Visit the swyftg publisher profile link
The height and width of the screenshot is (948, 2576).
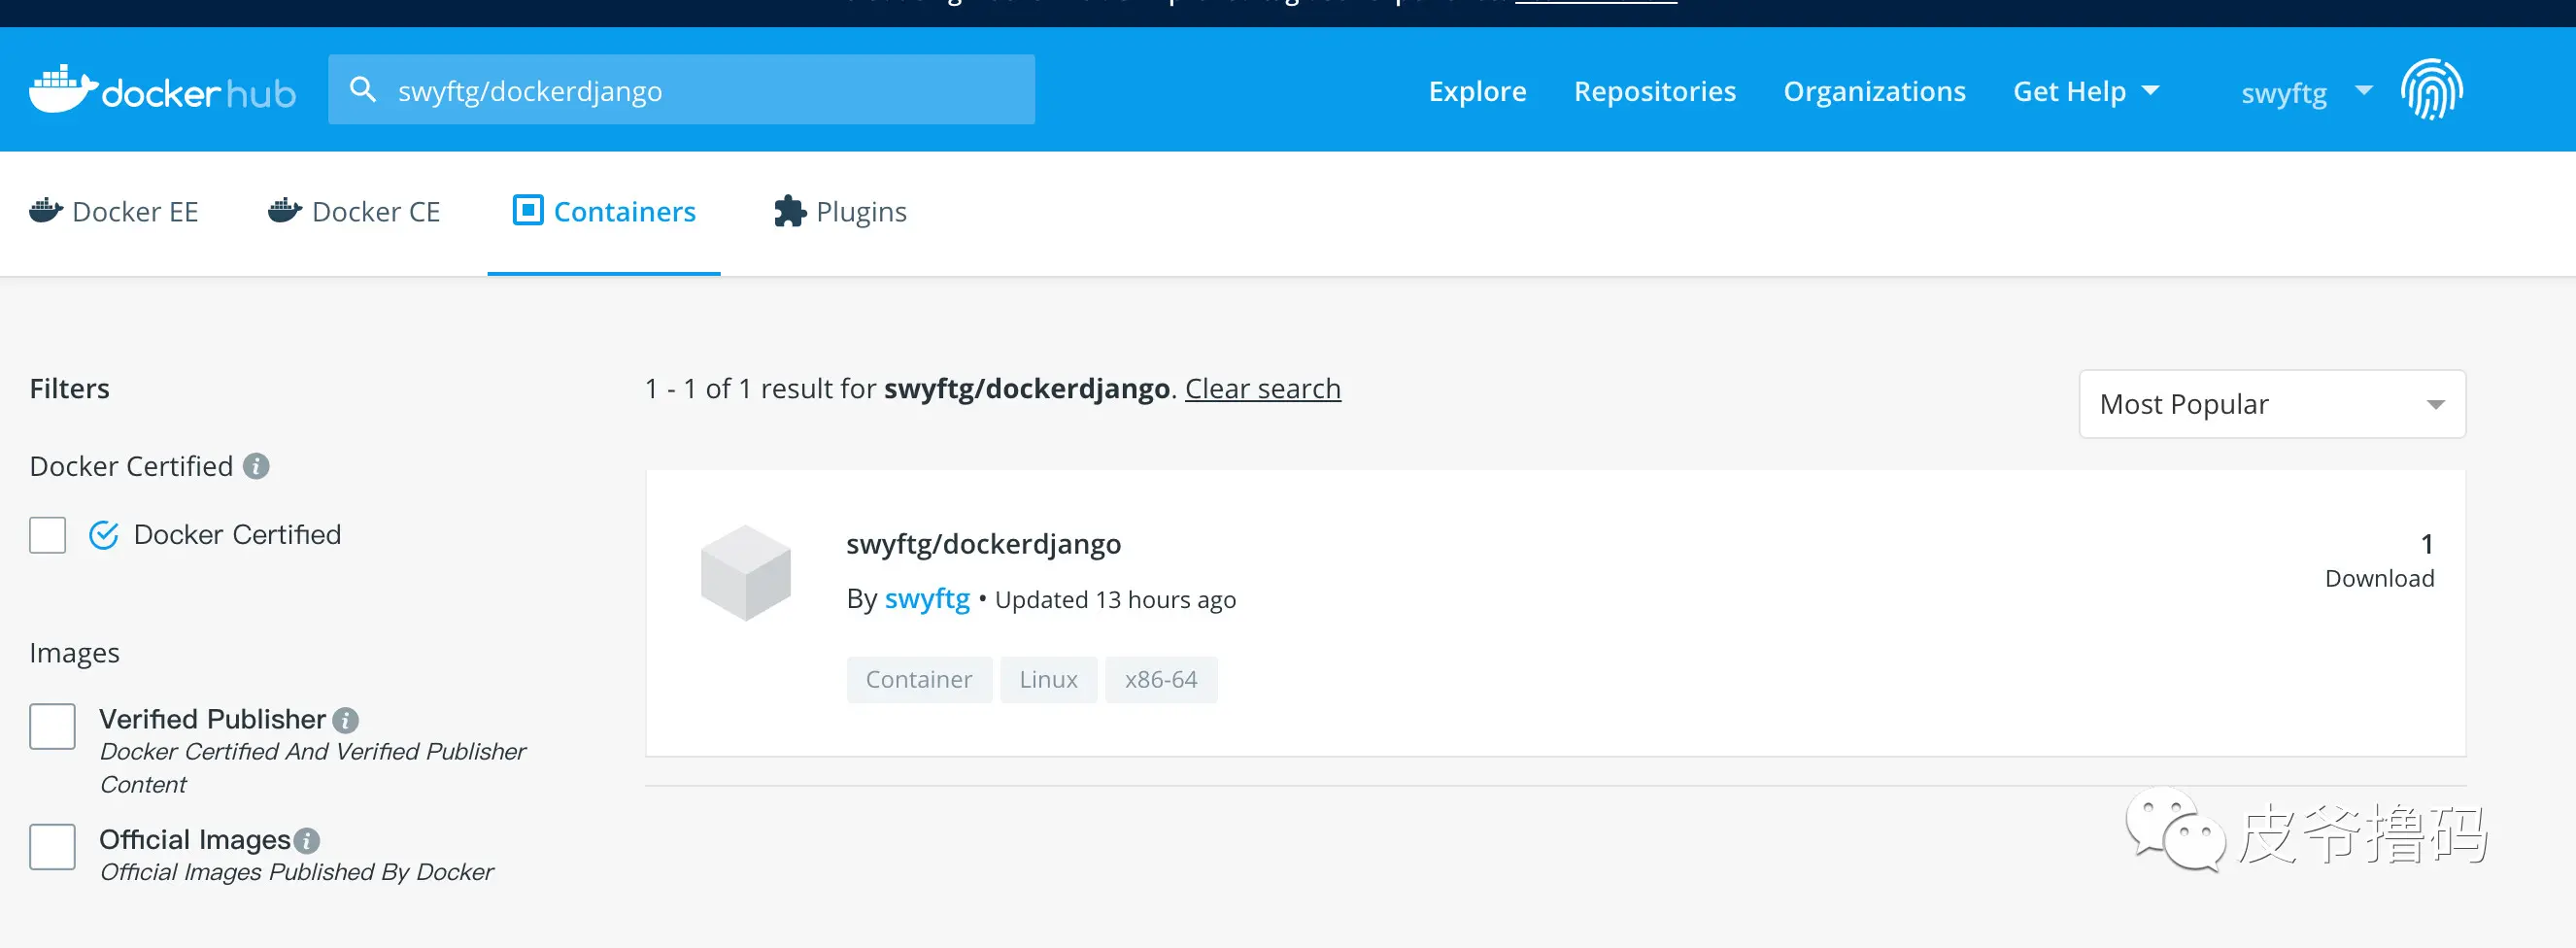pos(927,599)
